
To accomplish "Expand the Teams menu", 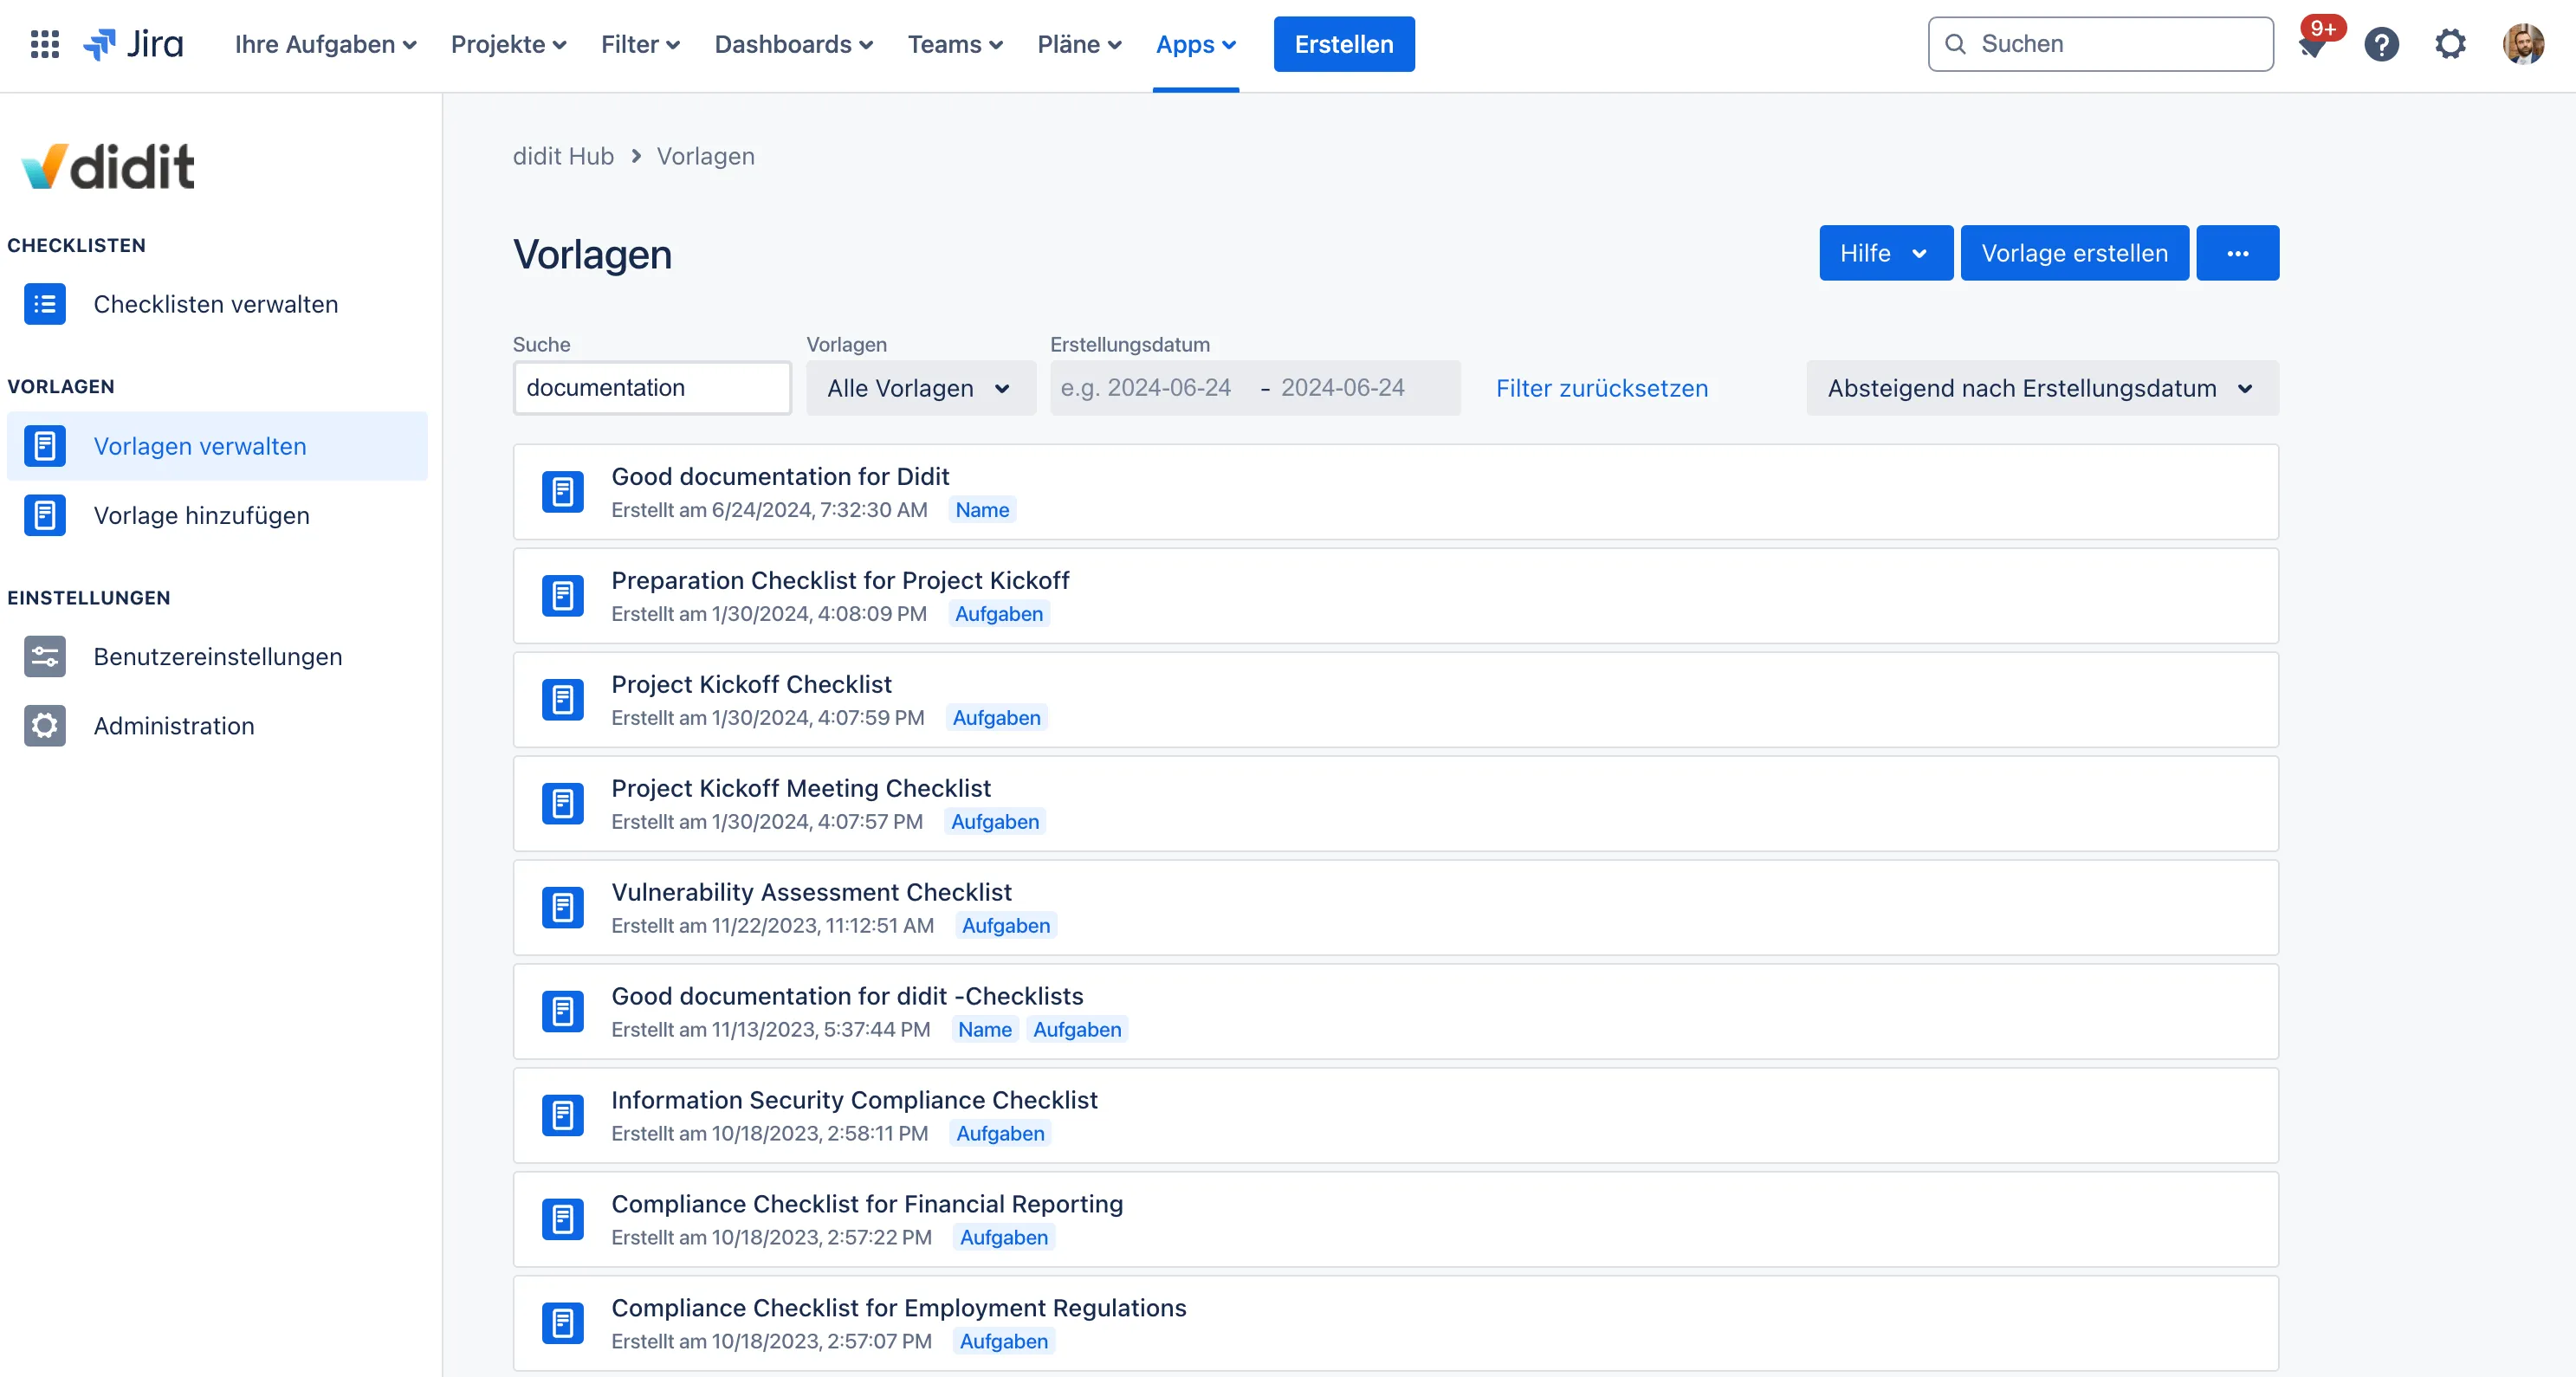I will [955, 44].
